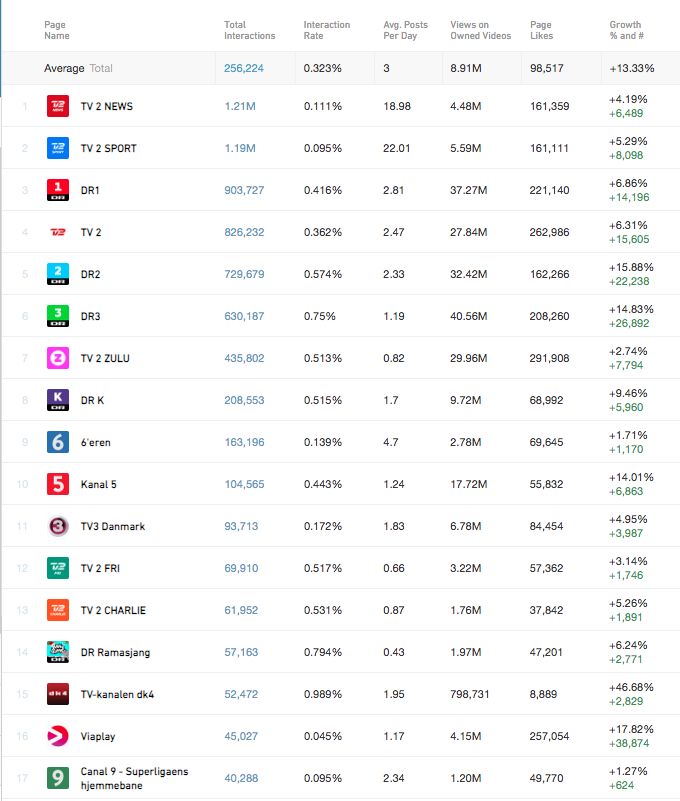Click the TV 2 SPORT blue logo icon
The image size is (680, 801).
click(x=58, y=148)
